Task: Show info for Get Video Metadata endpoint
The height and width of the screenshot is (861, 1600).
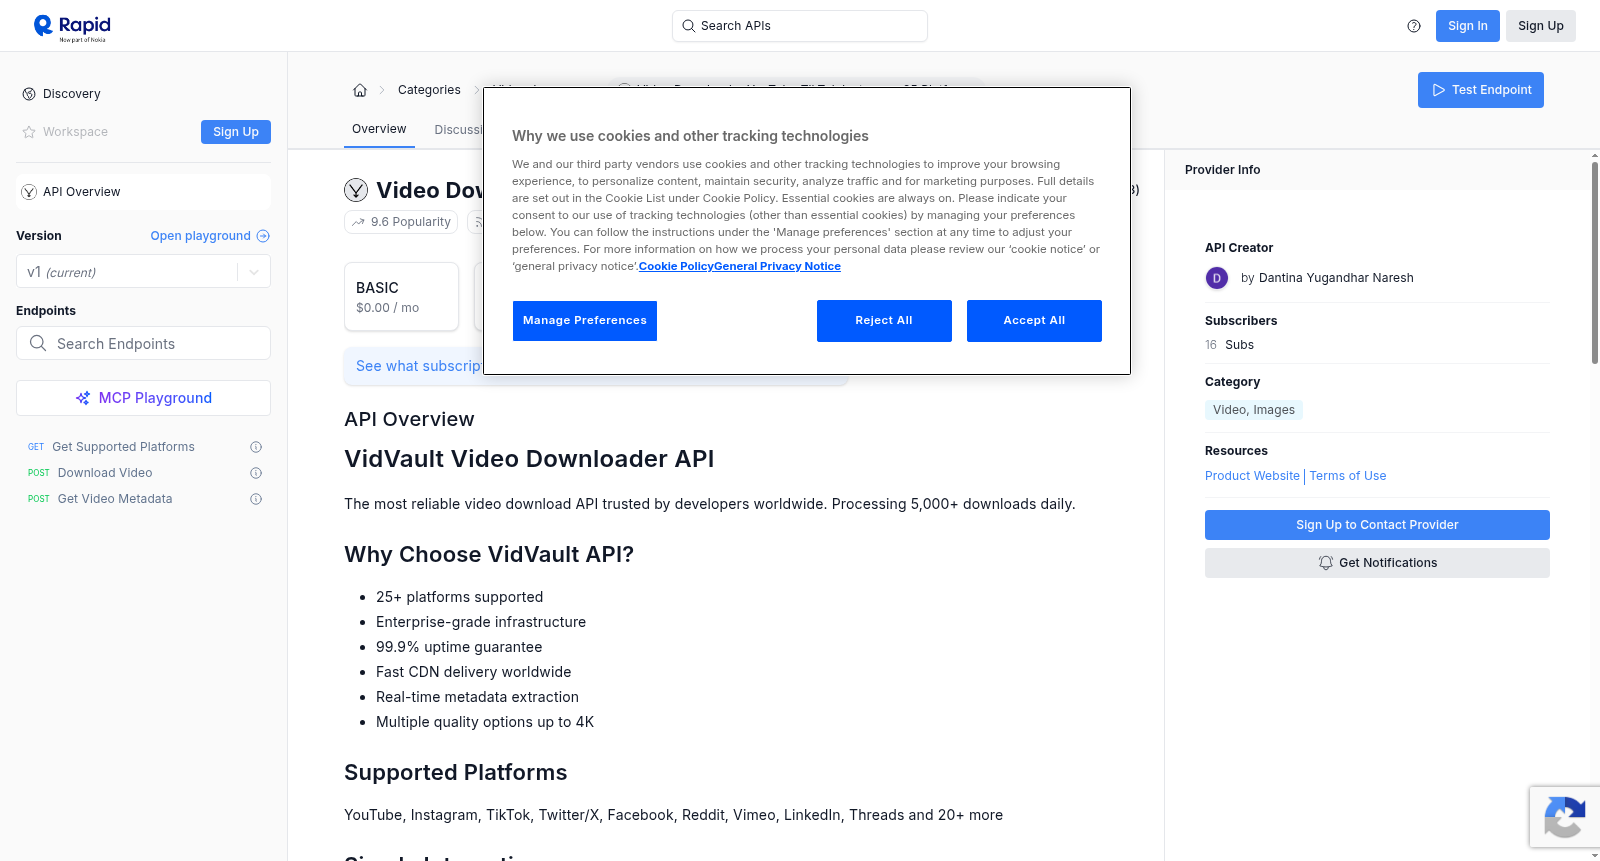Action: tap(256, 499)
